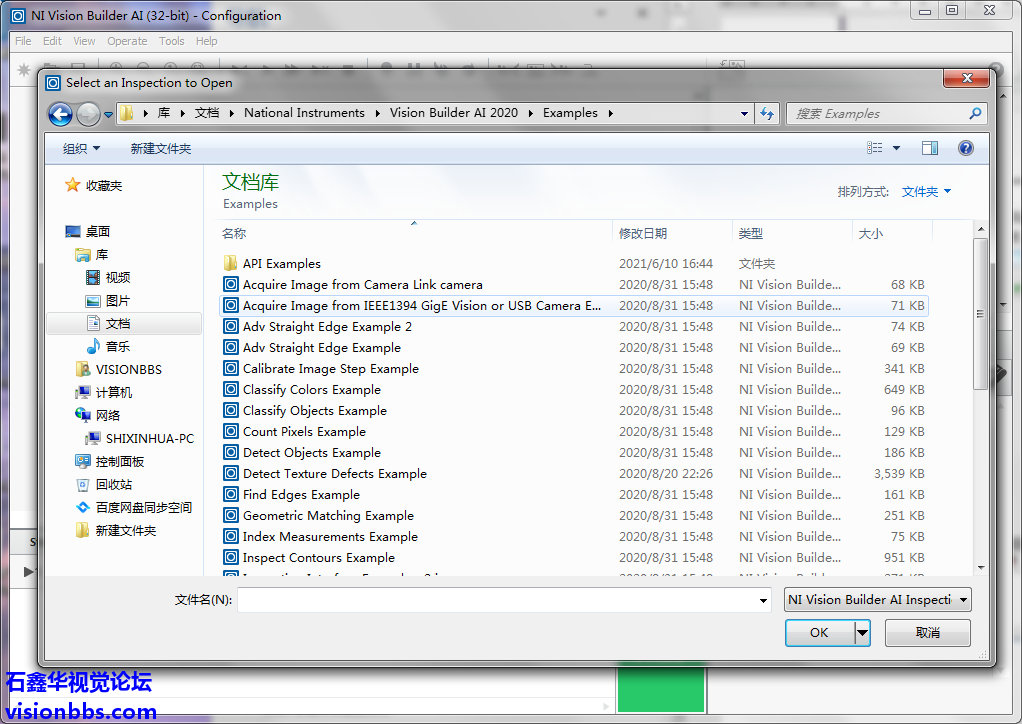Expand the OK button dropdown arrow
This screenshot has height=724, width=1022.
tap(862, 633)
